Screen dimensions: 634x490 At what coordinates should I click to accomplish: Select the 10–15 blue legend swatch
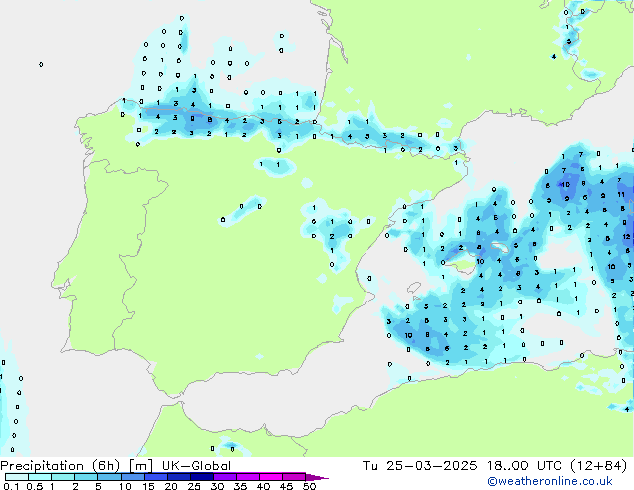click(132, 477)
